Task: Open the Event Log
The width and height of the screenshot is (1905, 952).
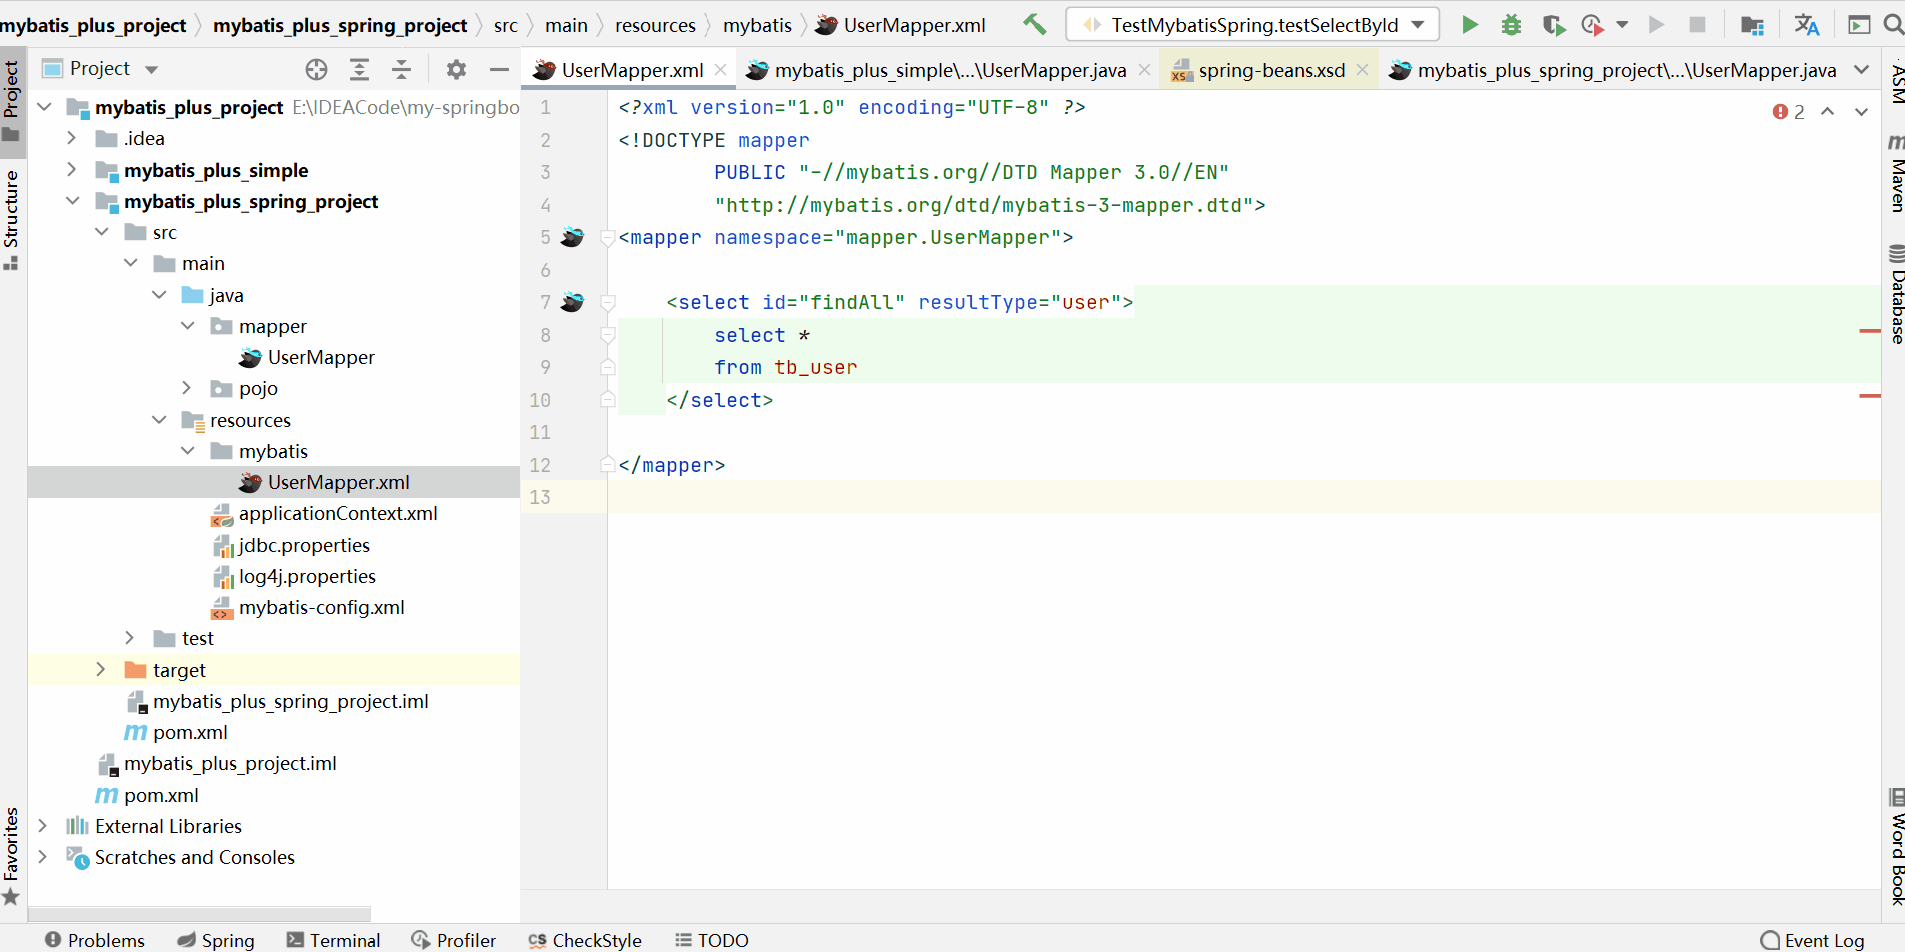Action: tap(1813, 940)
